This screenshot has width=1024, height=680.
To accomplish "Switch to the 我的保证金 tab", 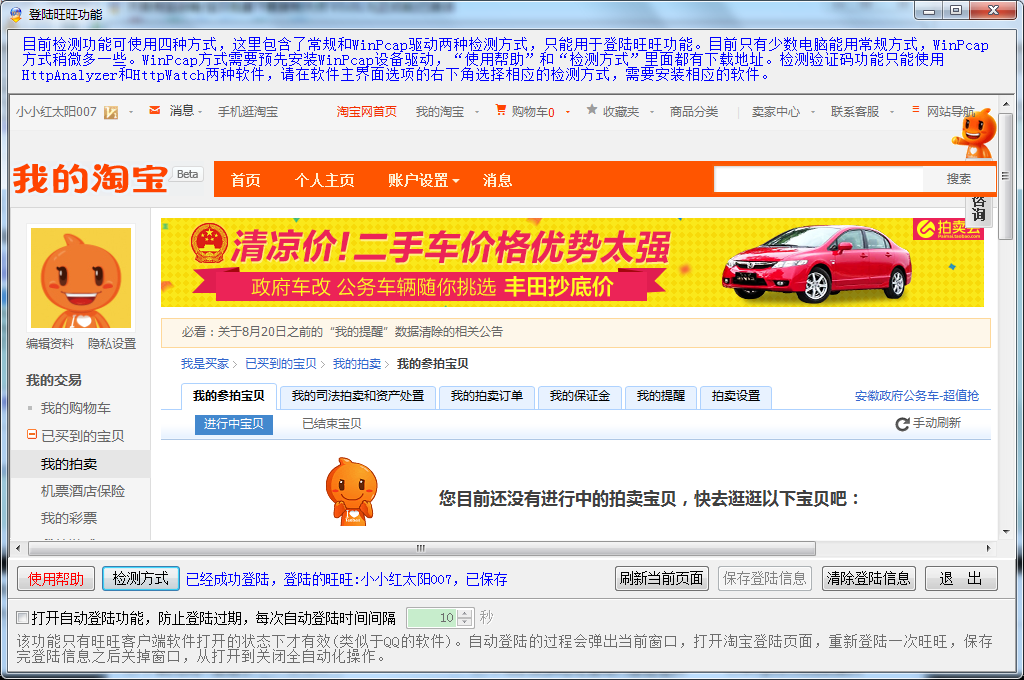I will (x=580, y=396).
